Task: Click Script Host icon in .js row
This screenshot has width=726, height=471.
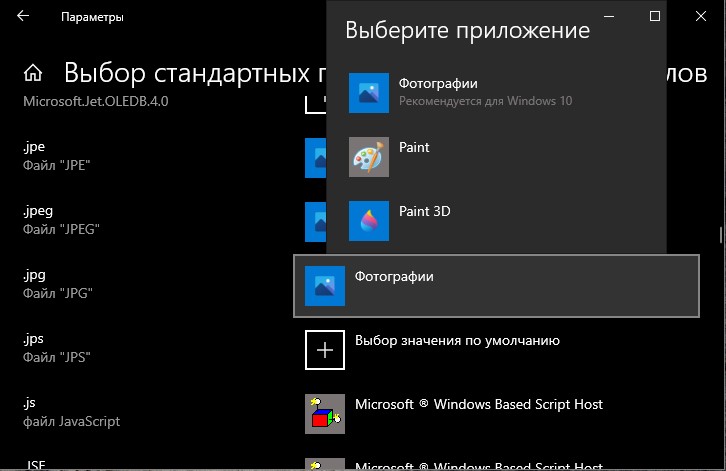Action: 325,414
